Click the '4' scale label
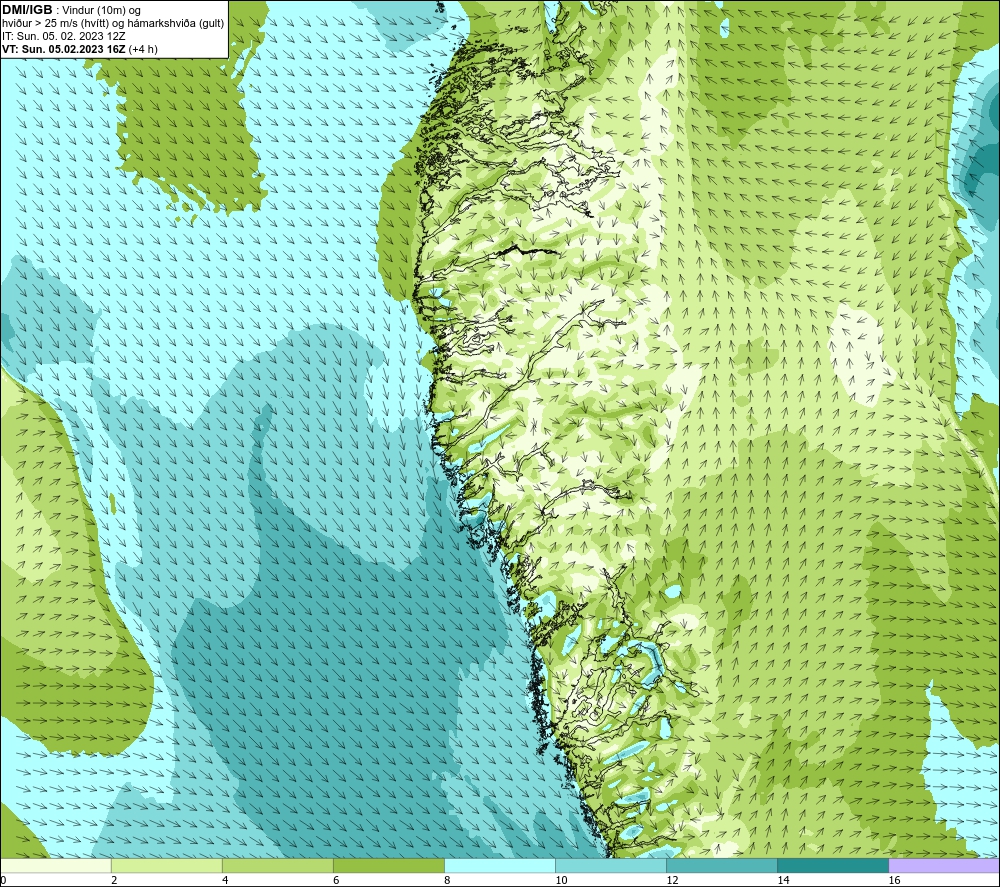The height and width of the screenshot is (887, 1000). 224,881
